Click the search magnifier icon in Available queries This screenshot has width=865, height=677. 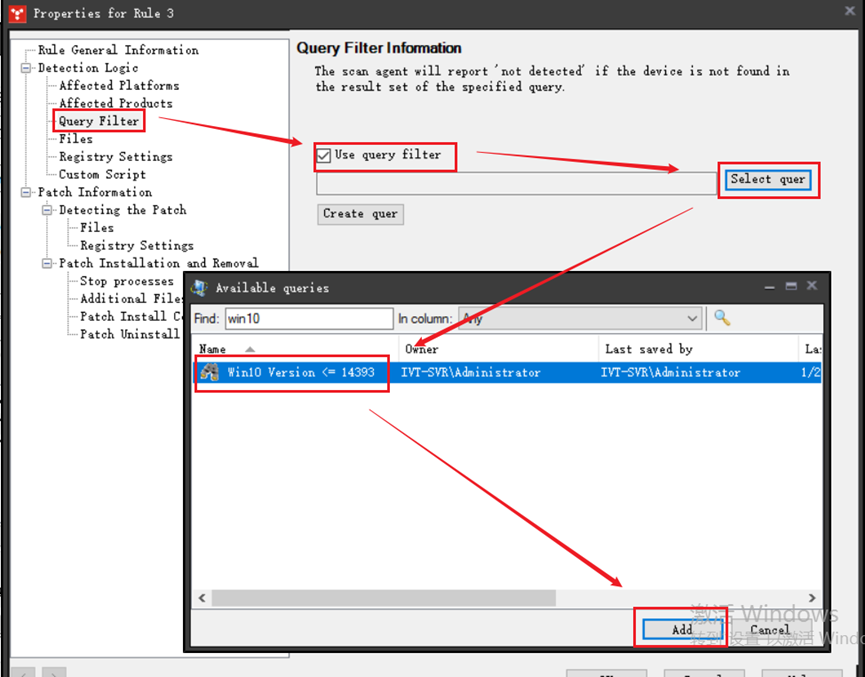click(x=721, y=319)
